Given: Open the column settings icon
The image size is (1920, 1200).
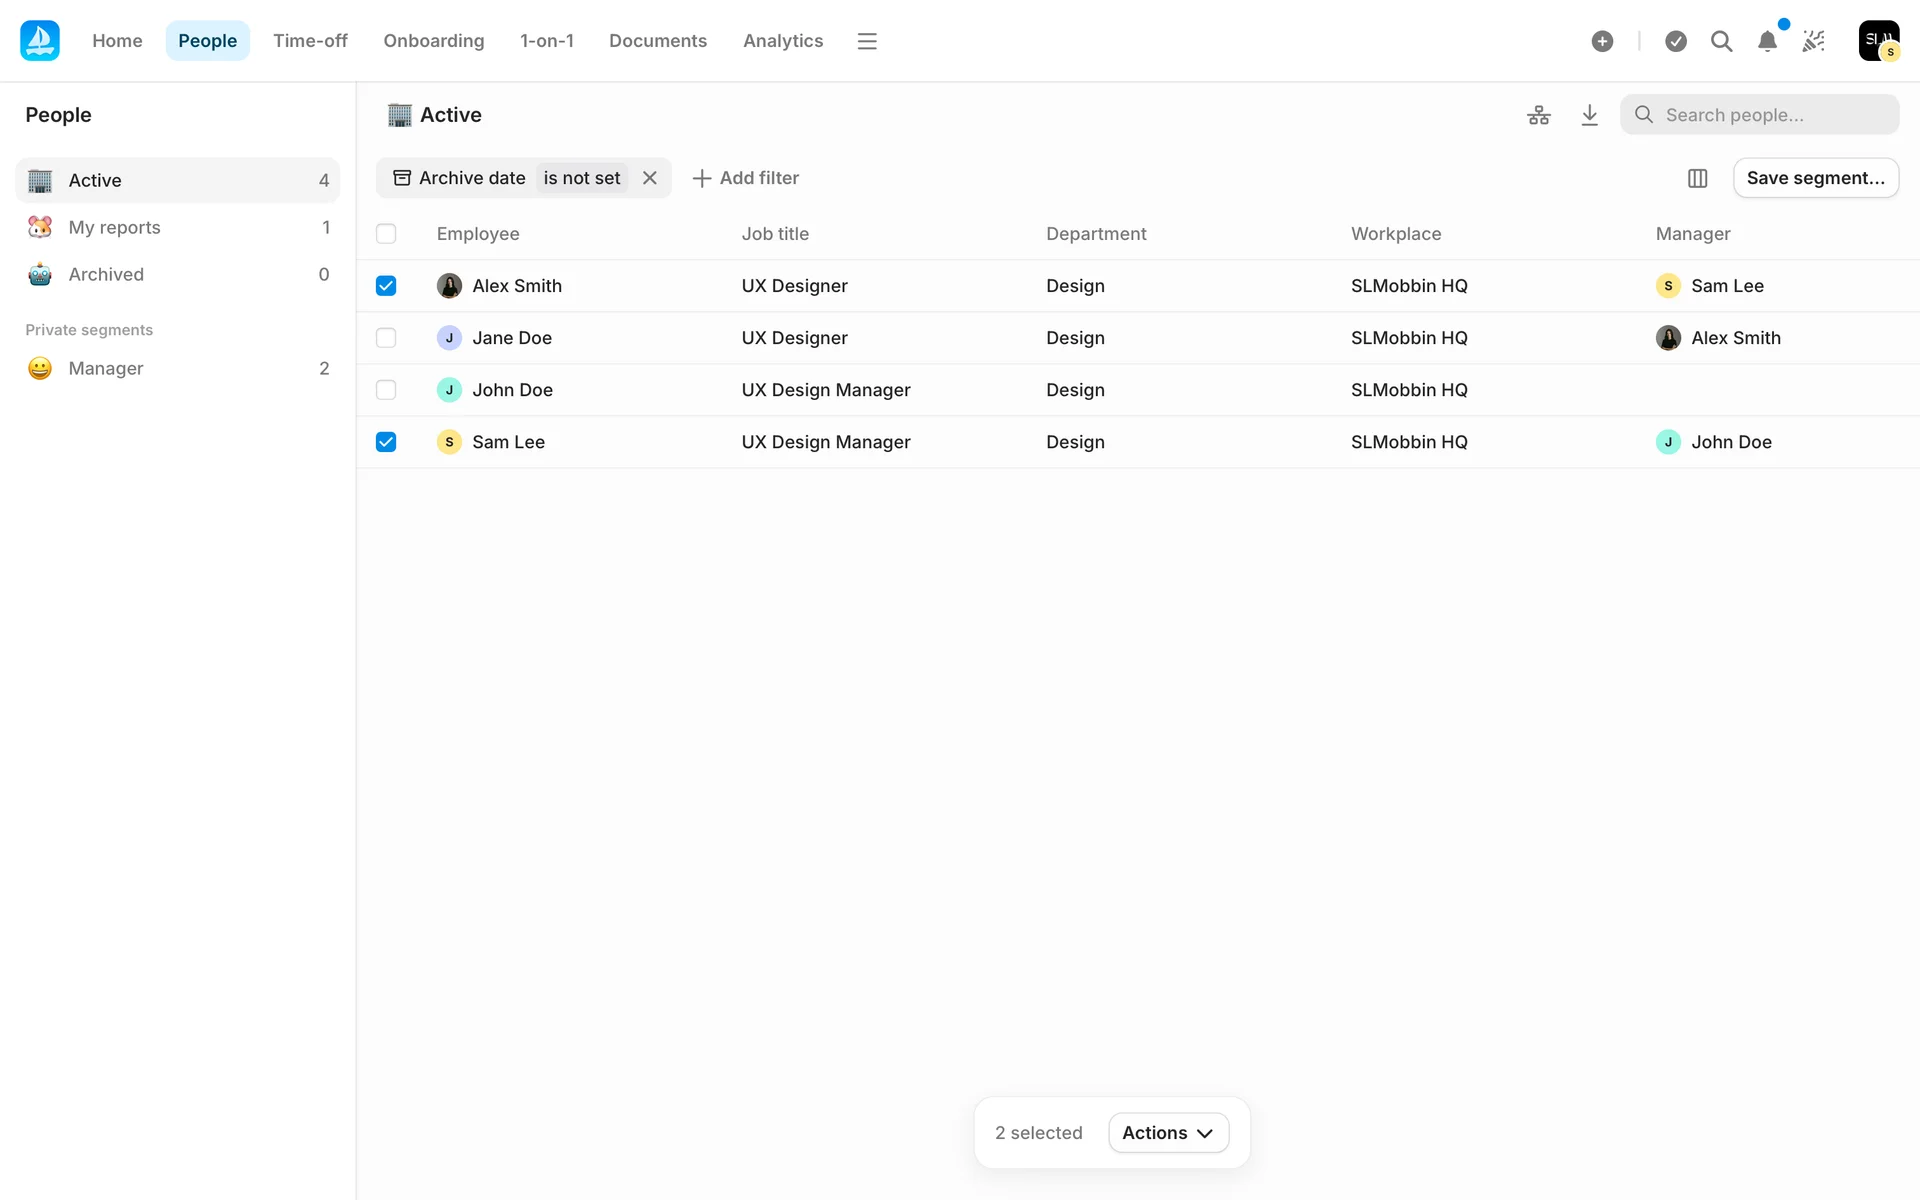Looking at the screenshot, I should coord(1697,178).
